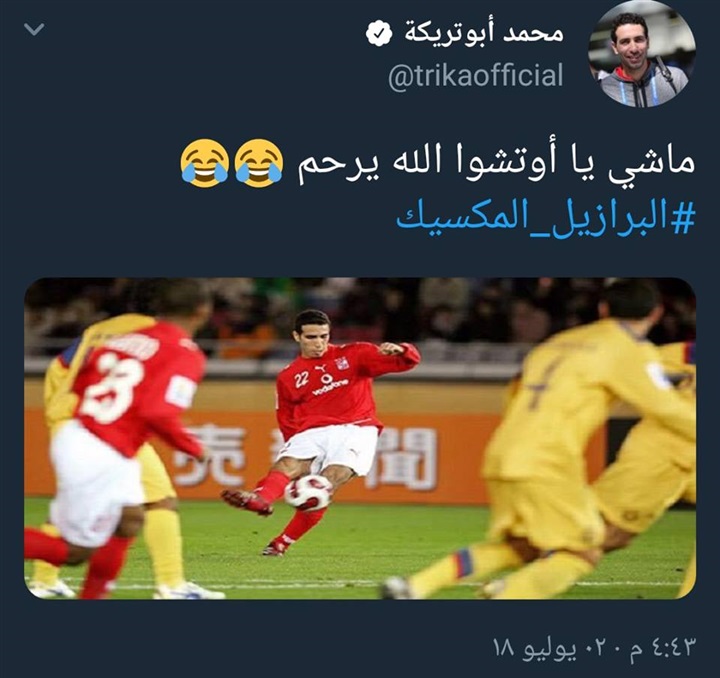The width and height of the screenshot is (720, 678).
Task: Open the attached football match photo
Action: pos(360,438)
